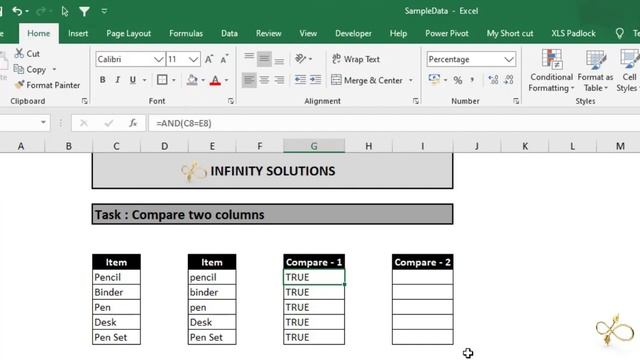640x360 pixels.
Task: Switch to the Page Layout tab
Action: click(129, 33)
